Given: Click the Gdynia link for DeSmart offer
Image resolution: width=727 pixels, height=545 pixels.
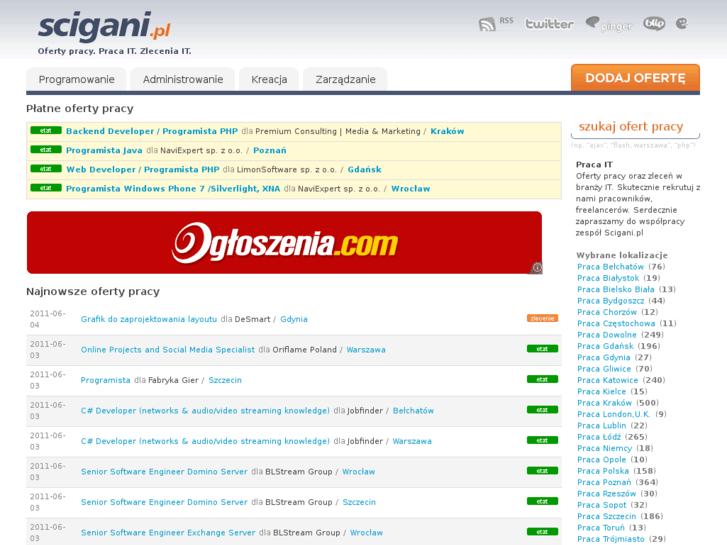Looking at the screenshot, I should tap(293, 319).
